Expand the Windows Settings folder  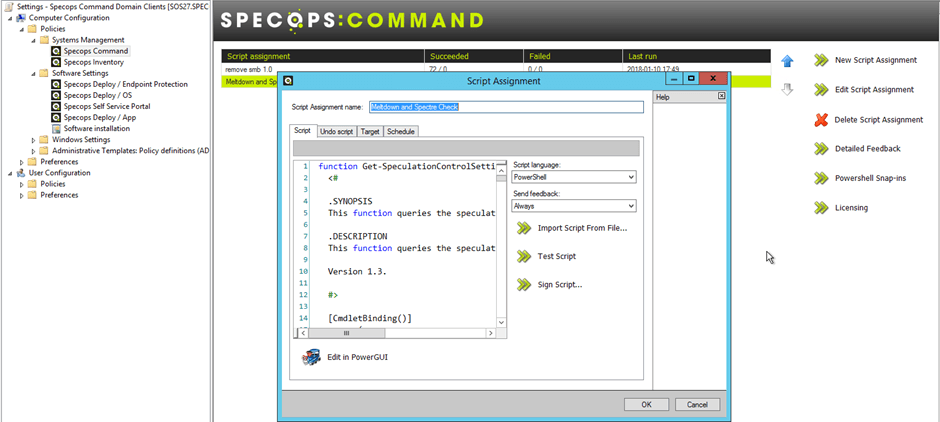(x=34, y=140)
